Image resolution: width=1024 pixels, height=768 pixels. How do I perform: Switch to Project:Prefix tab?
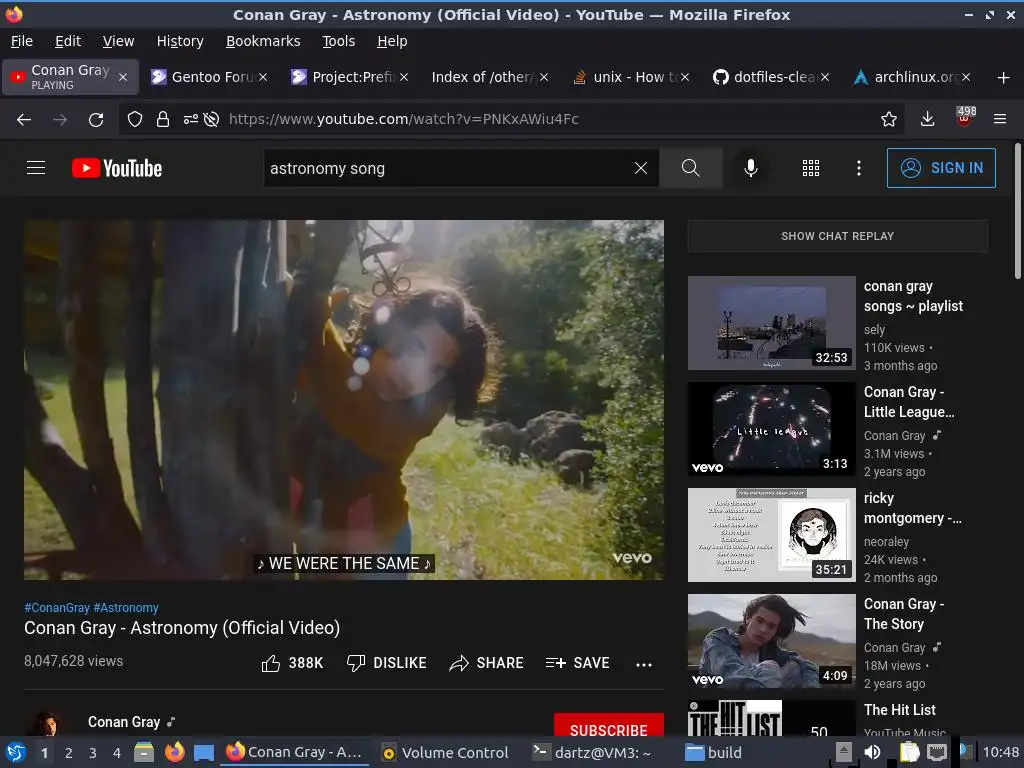click(x=348, y=77)
